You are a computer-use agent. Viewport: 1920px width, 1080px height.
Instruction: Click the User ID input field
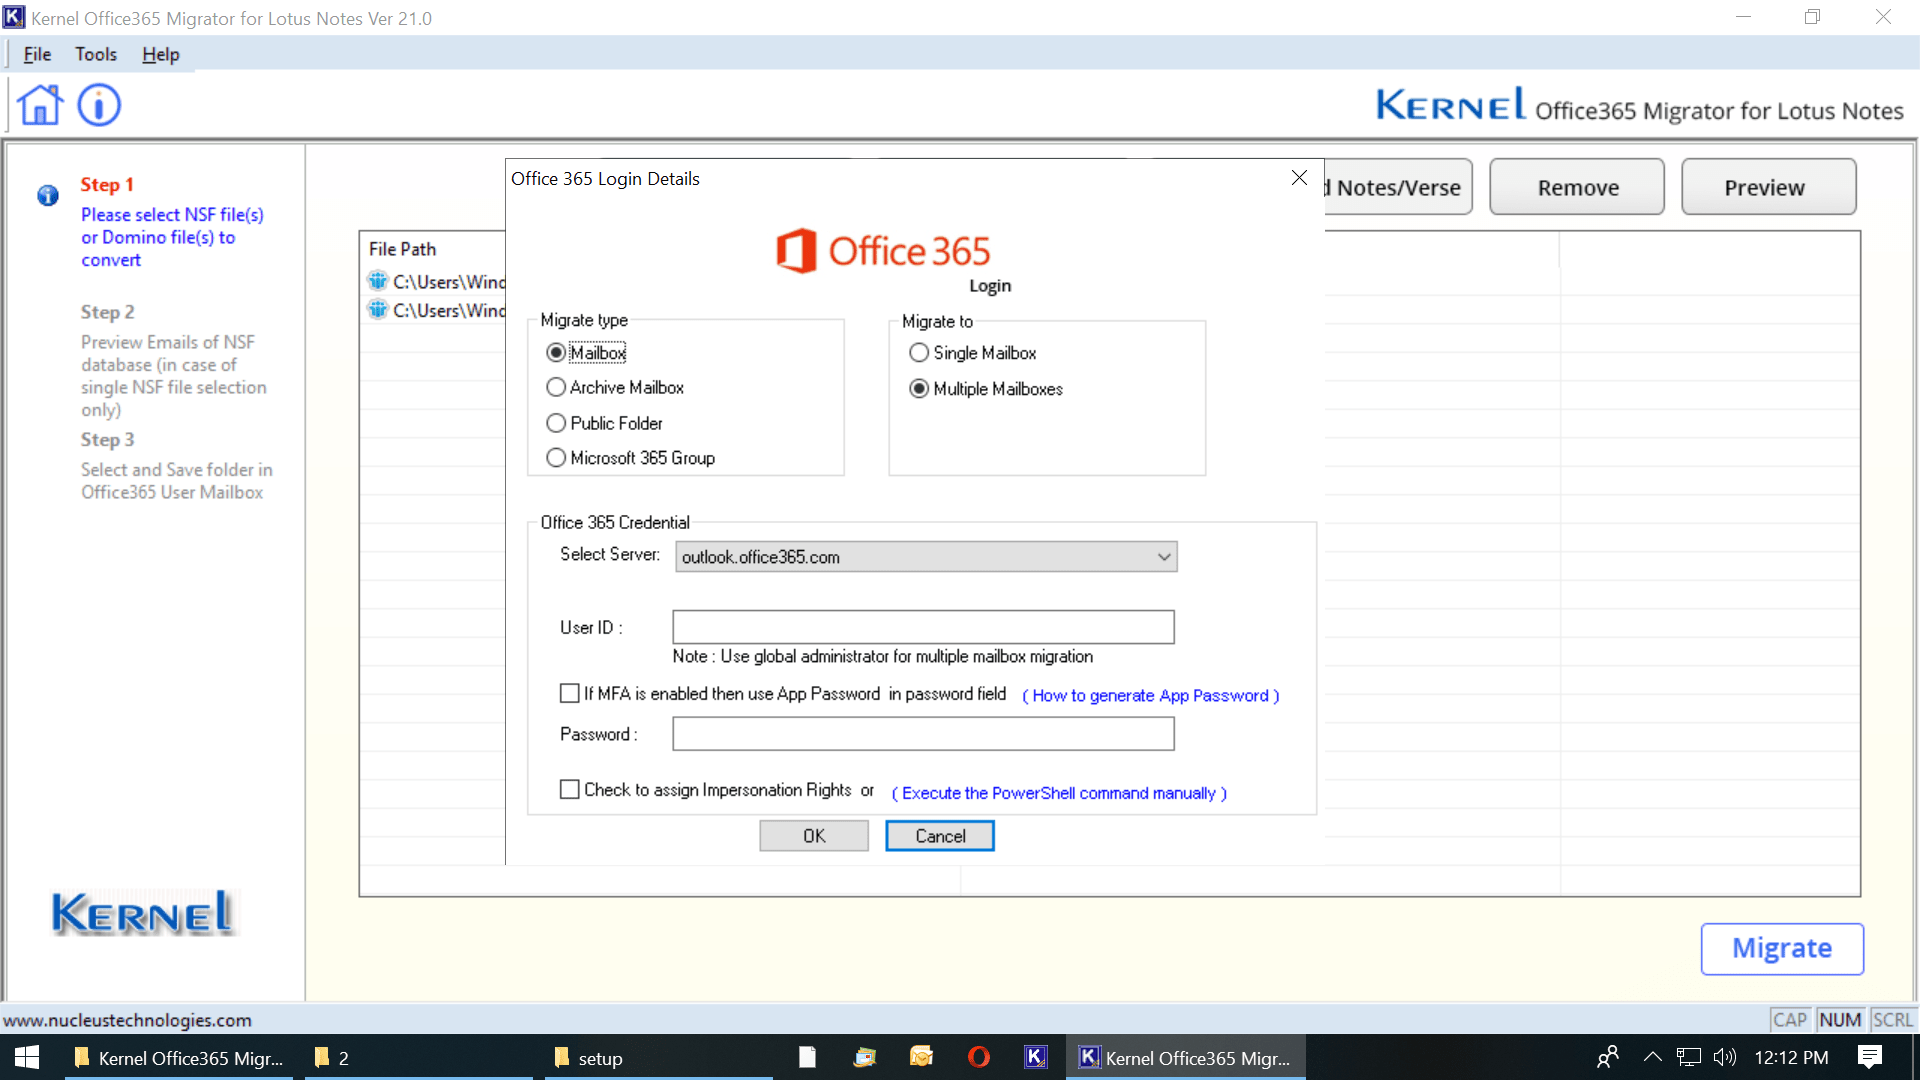[x=923, y=626]
